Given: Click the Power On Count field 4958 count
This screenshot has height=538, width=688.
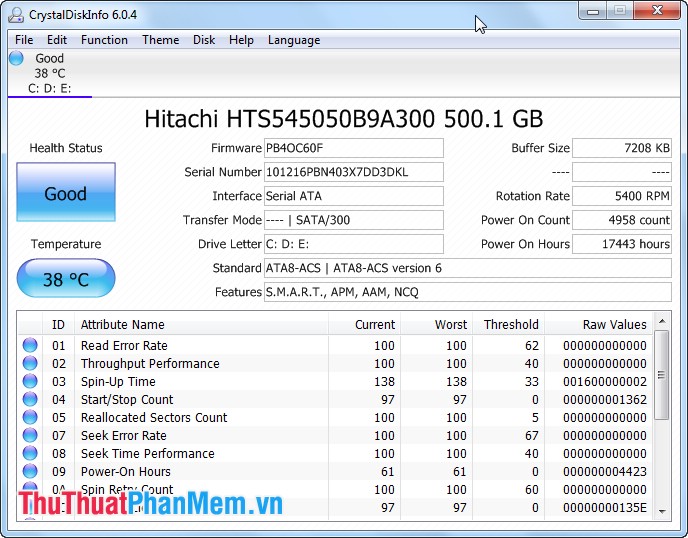Looking at the screenshot, I should [x=622, y=220].
